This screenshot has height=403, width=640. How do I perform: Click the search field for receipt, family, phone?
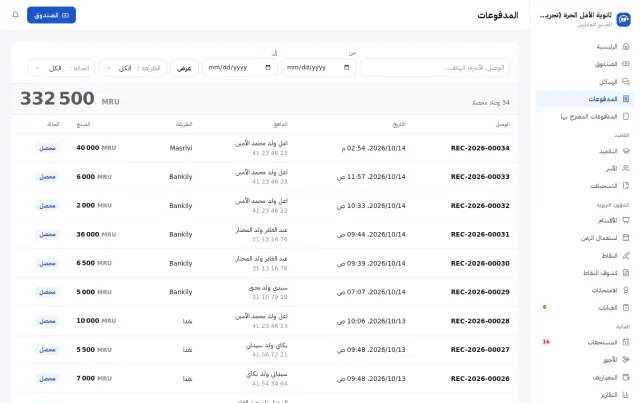click(435, 68)
